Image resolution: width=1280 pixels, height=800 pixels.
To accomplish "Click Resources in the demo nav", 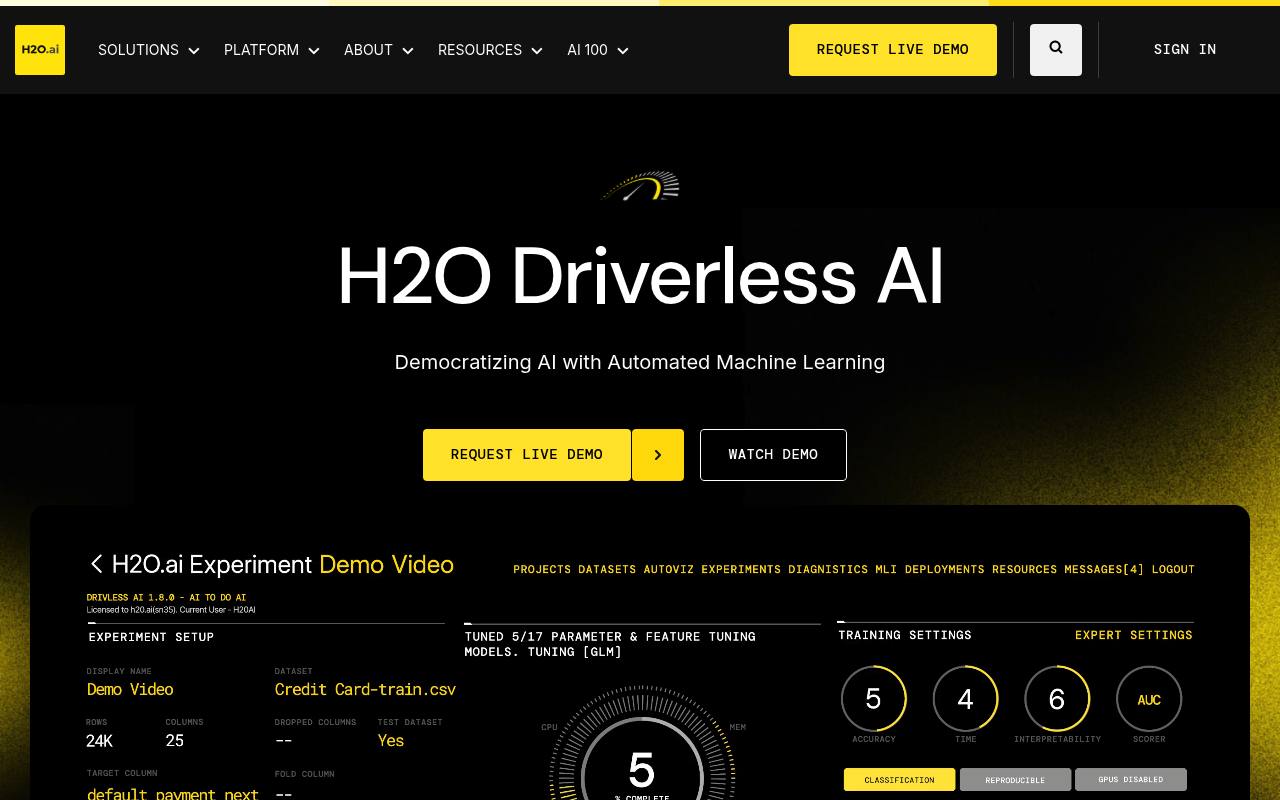I will (x=1025, y=569).
